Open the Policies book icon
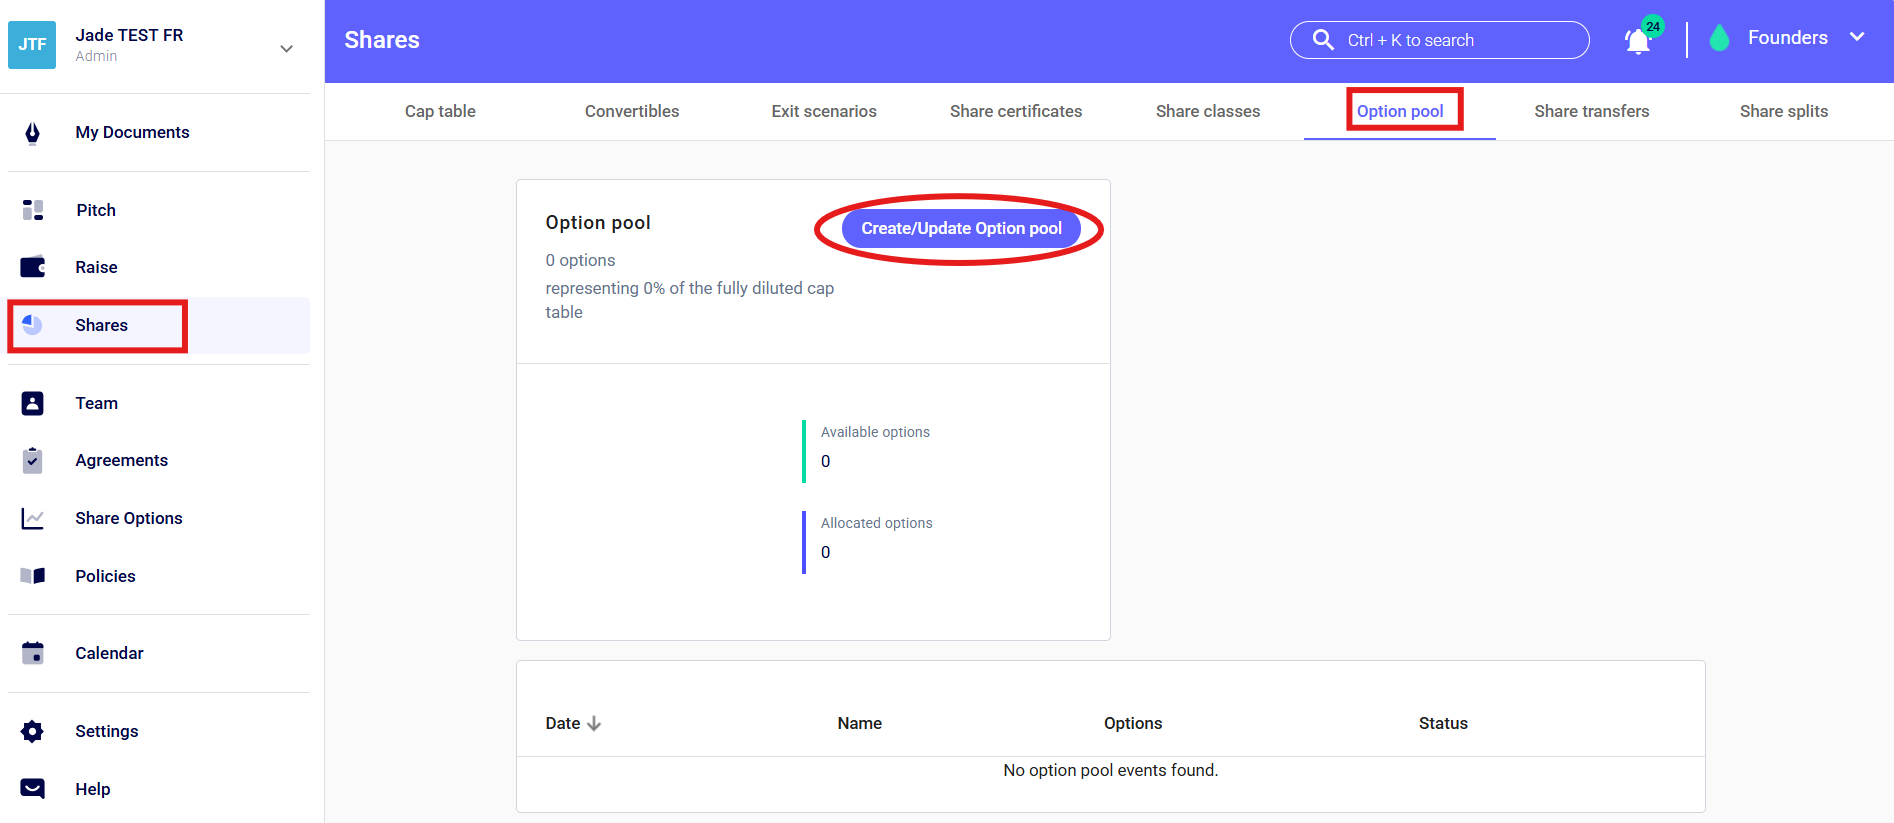Viewport: 1894px width, 823px height. [32, 576]
